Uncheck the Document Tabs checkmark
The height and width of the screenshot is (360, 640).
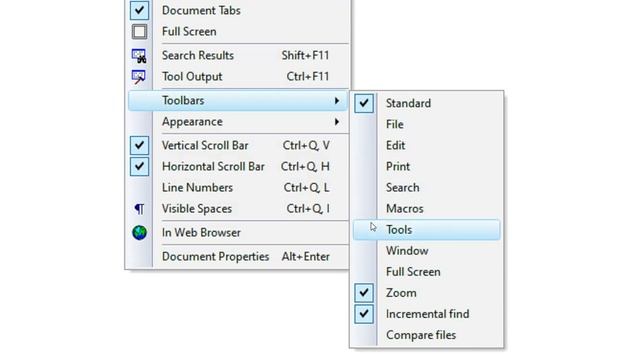click(139, 10)
